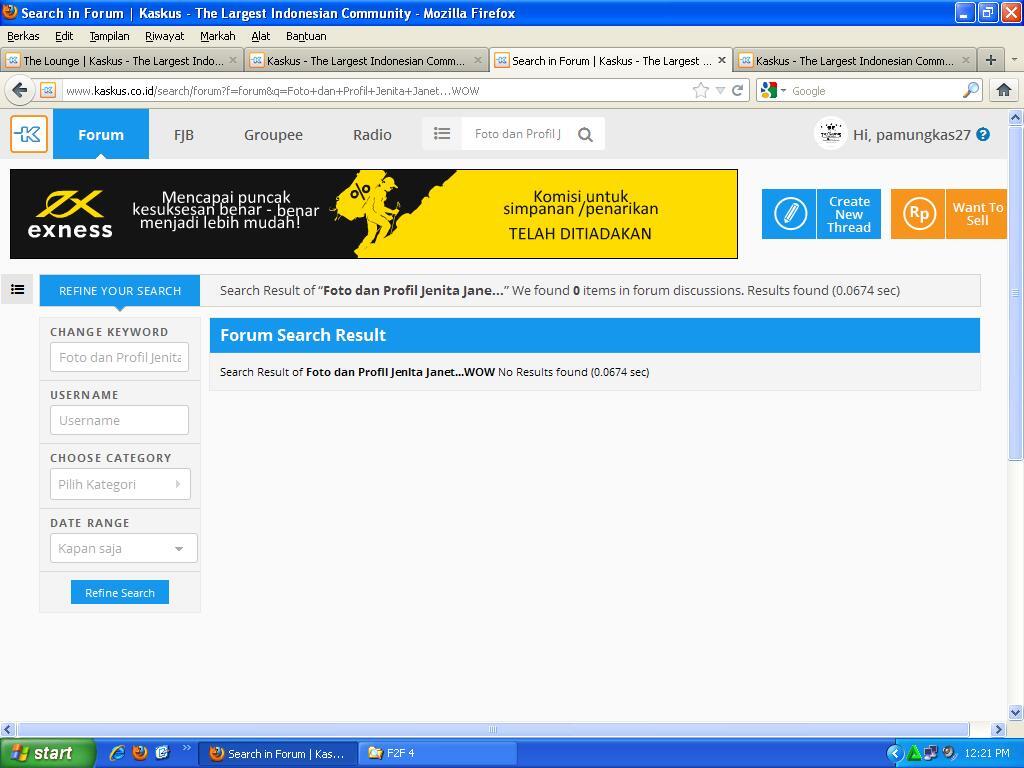This screenshot has height=768, width=1024.
Task: Open the Berkas menu
Action: [23, 36]
